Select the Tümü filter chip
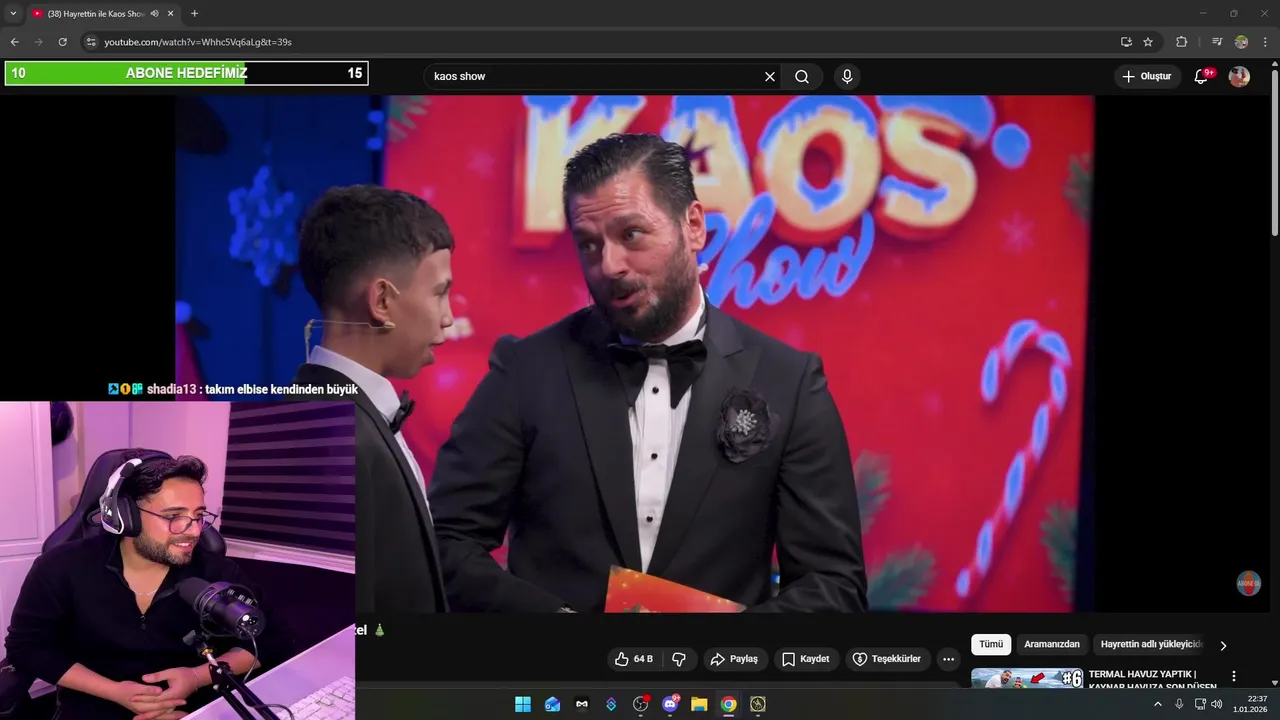This screenshot has height=720, width=1280. (991, 644)
